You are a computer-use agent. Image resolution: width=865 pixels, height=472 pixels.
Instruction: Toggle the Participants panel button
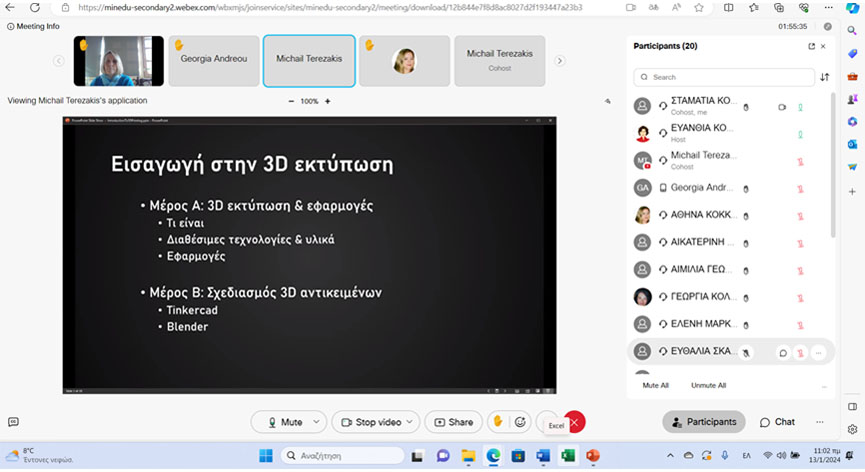[704, 422]
